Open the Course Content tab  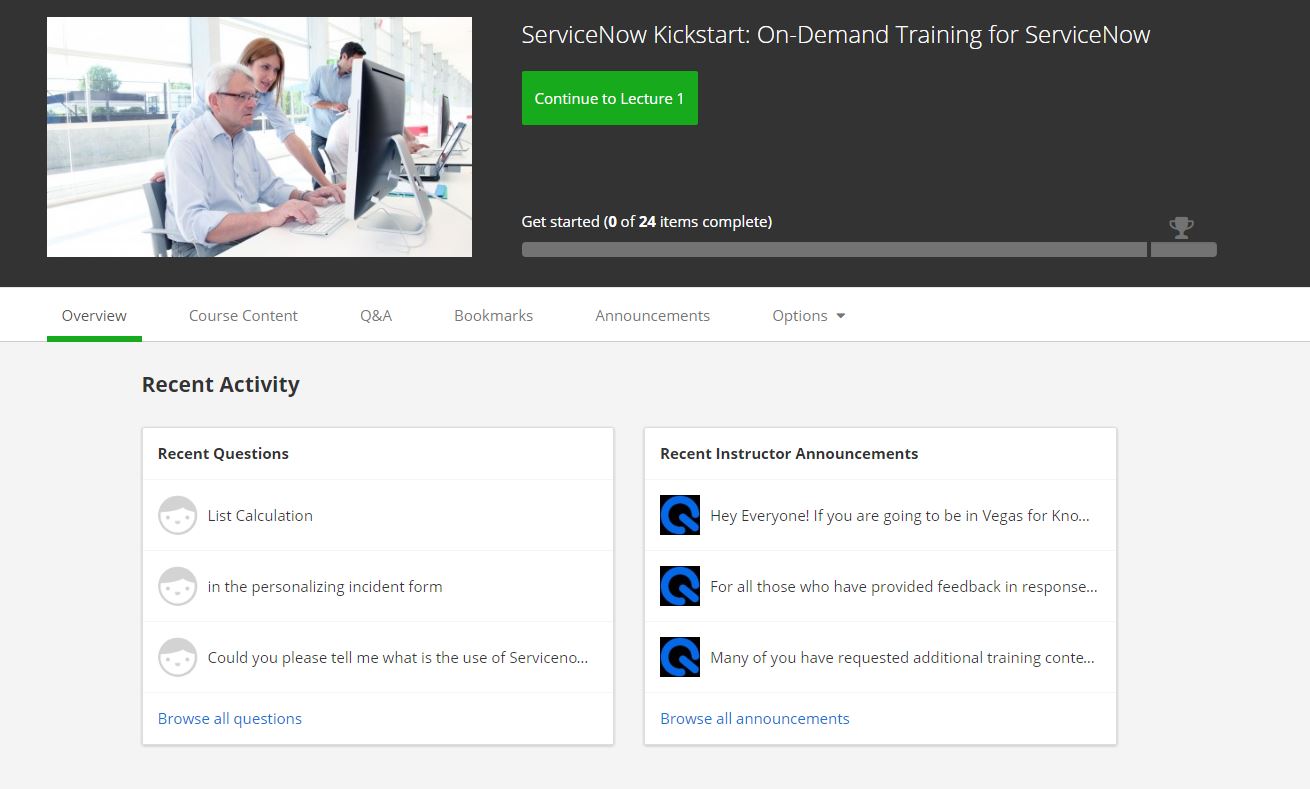point(243,315)
